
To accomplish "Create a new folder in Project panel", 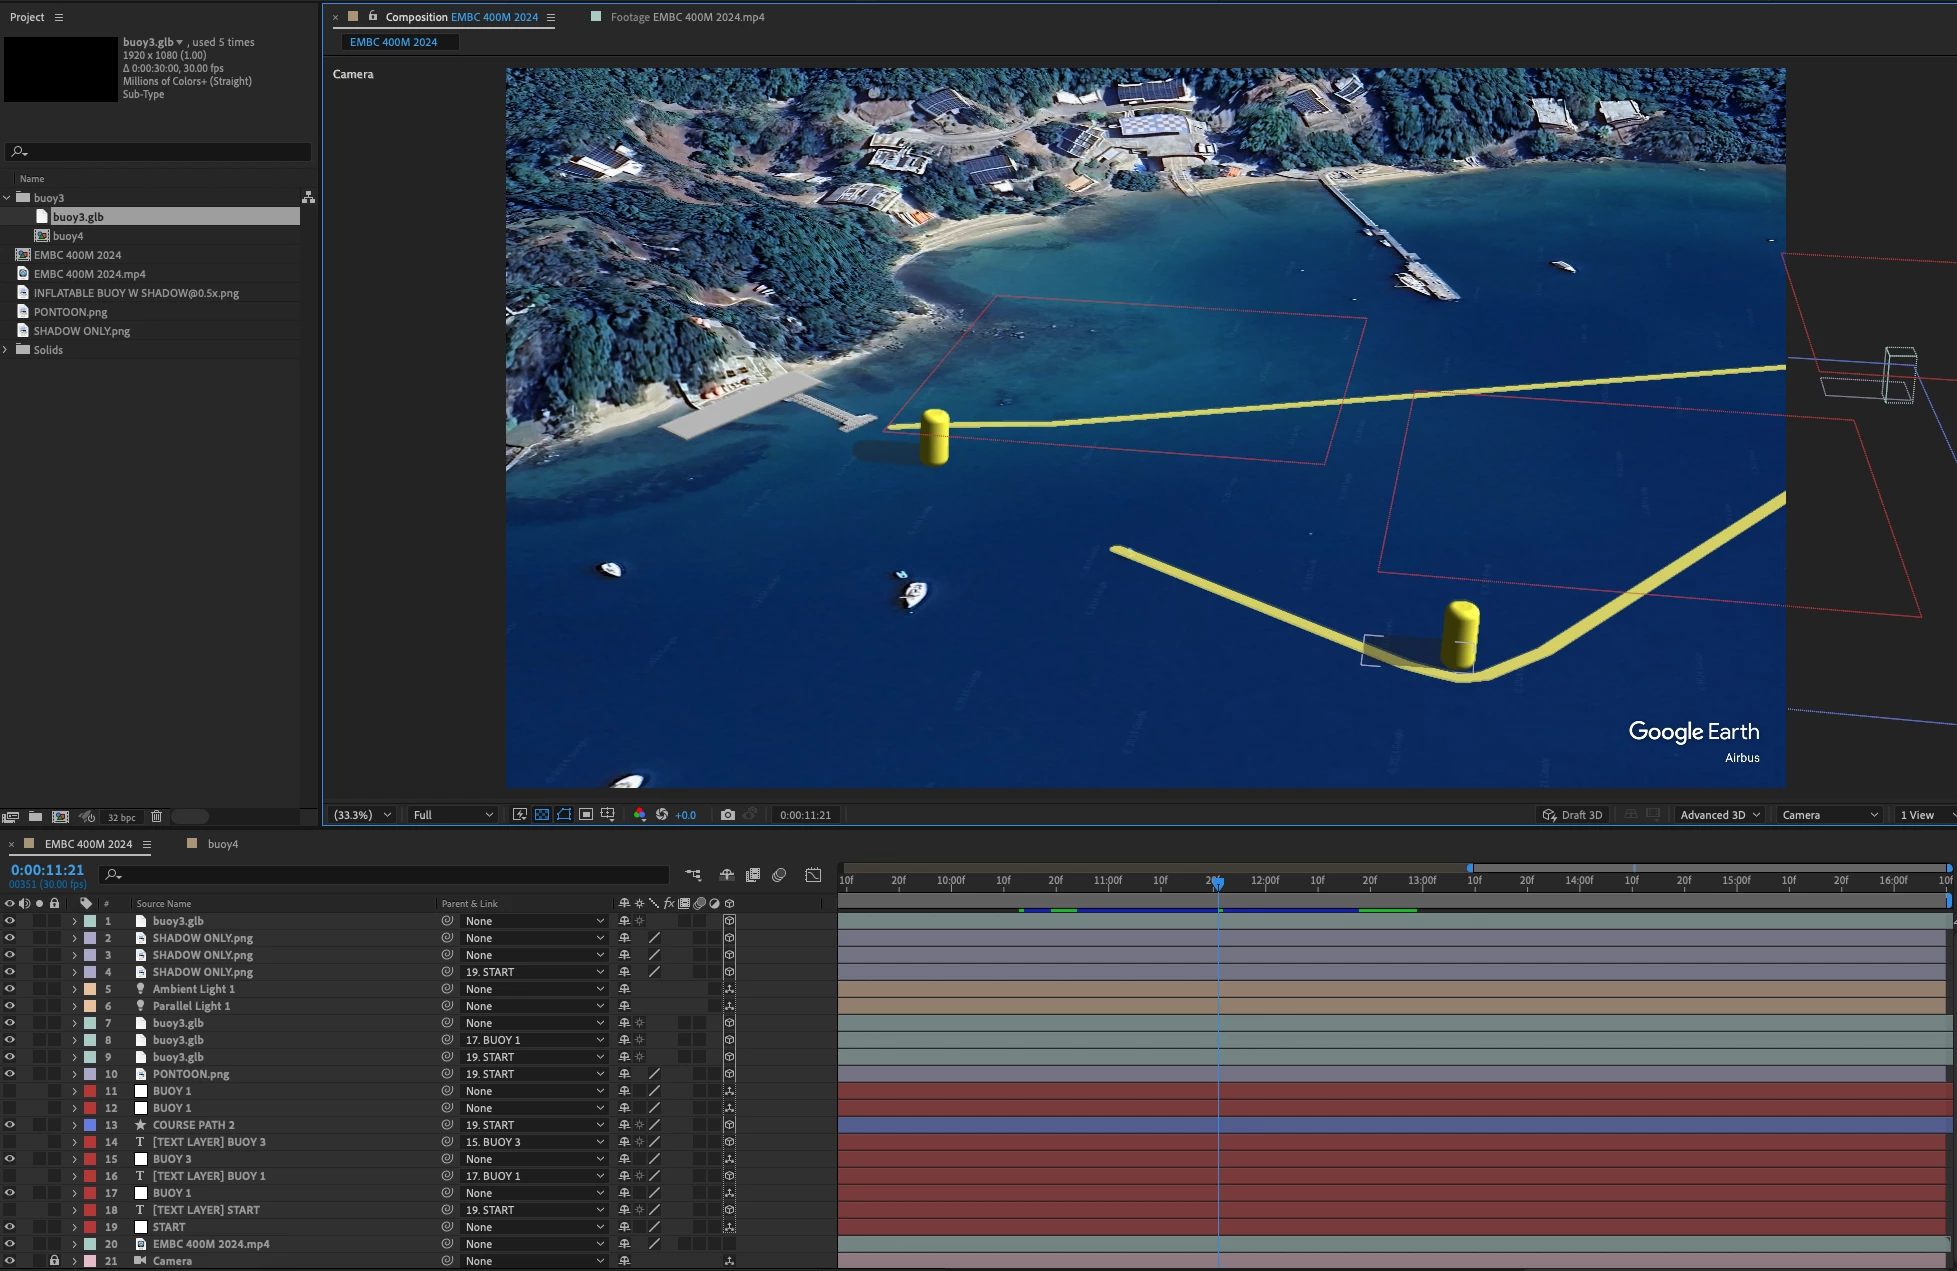I will point(35,817).
